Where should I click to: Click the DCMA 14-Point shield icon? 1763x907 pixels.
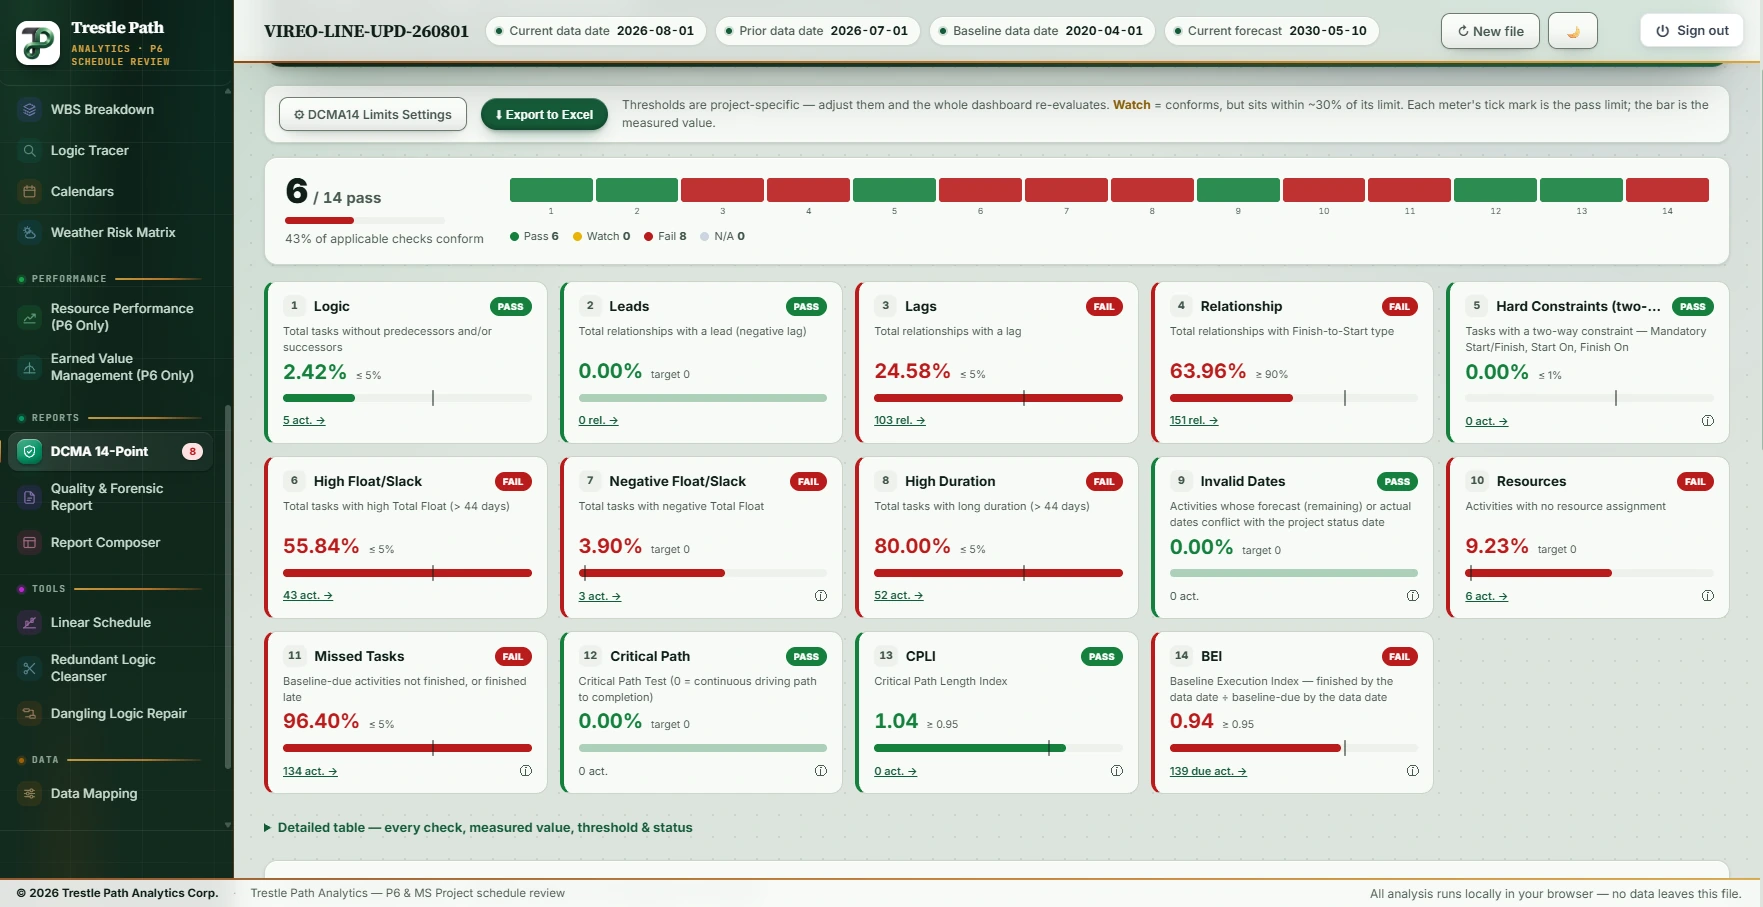point(30,452)
